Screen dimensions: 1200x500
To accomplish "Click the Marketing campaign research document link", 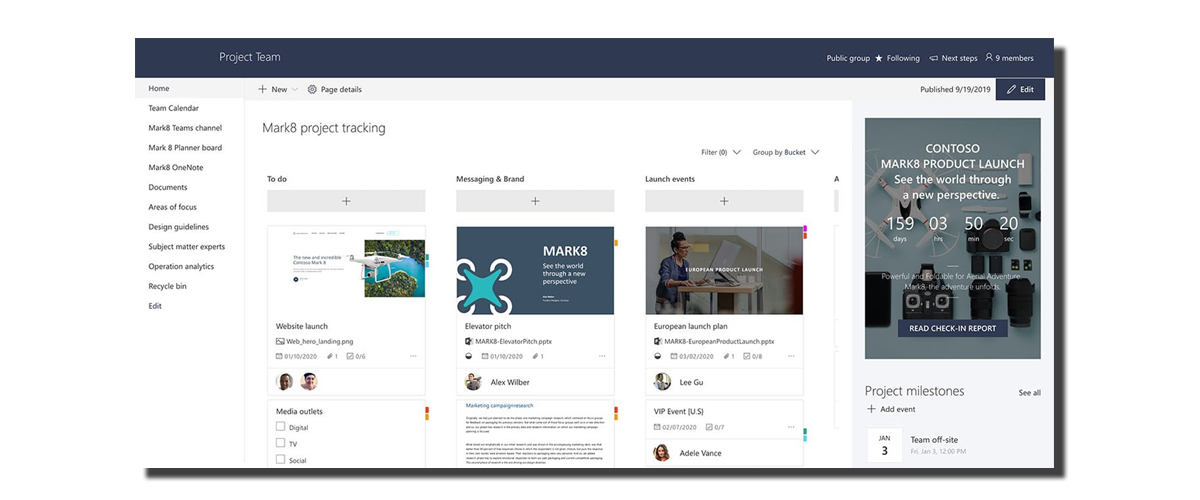I will 502,405.
